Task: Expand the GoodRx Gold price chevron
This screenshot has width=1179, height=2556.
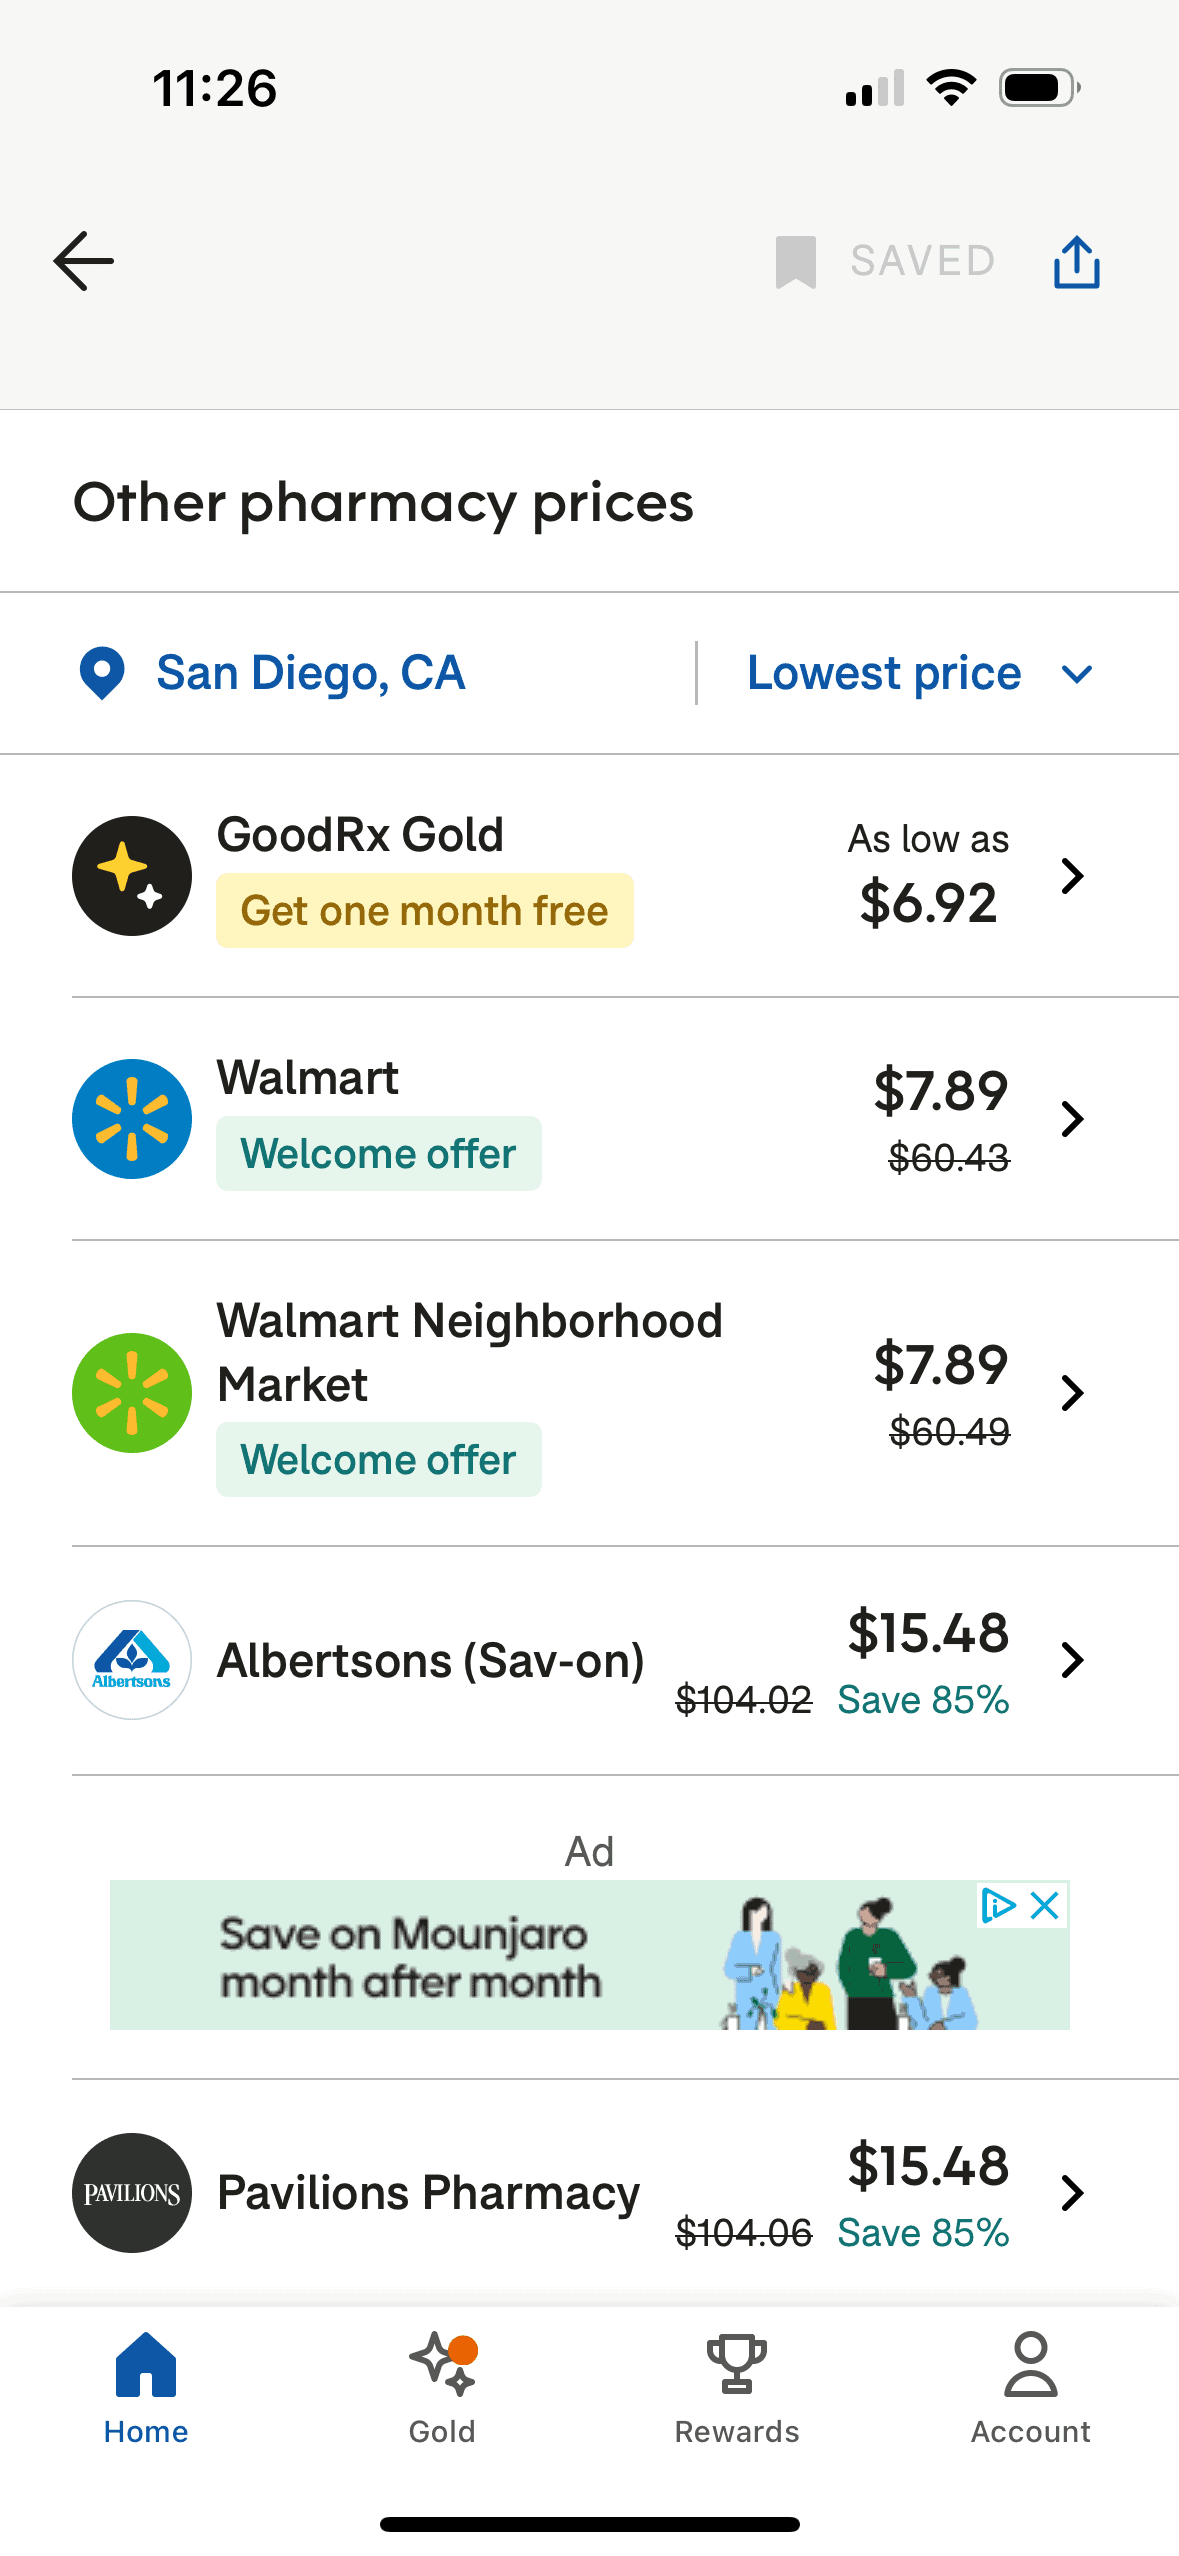Action: pyautogui.click(x=1072, y=876)
